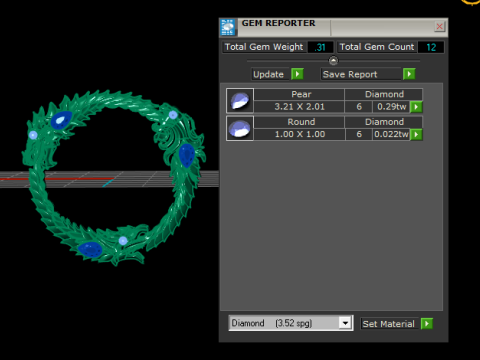Click the Set Material button label
This screenshot has width=480, height=360.
click(x=389, y=324)
